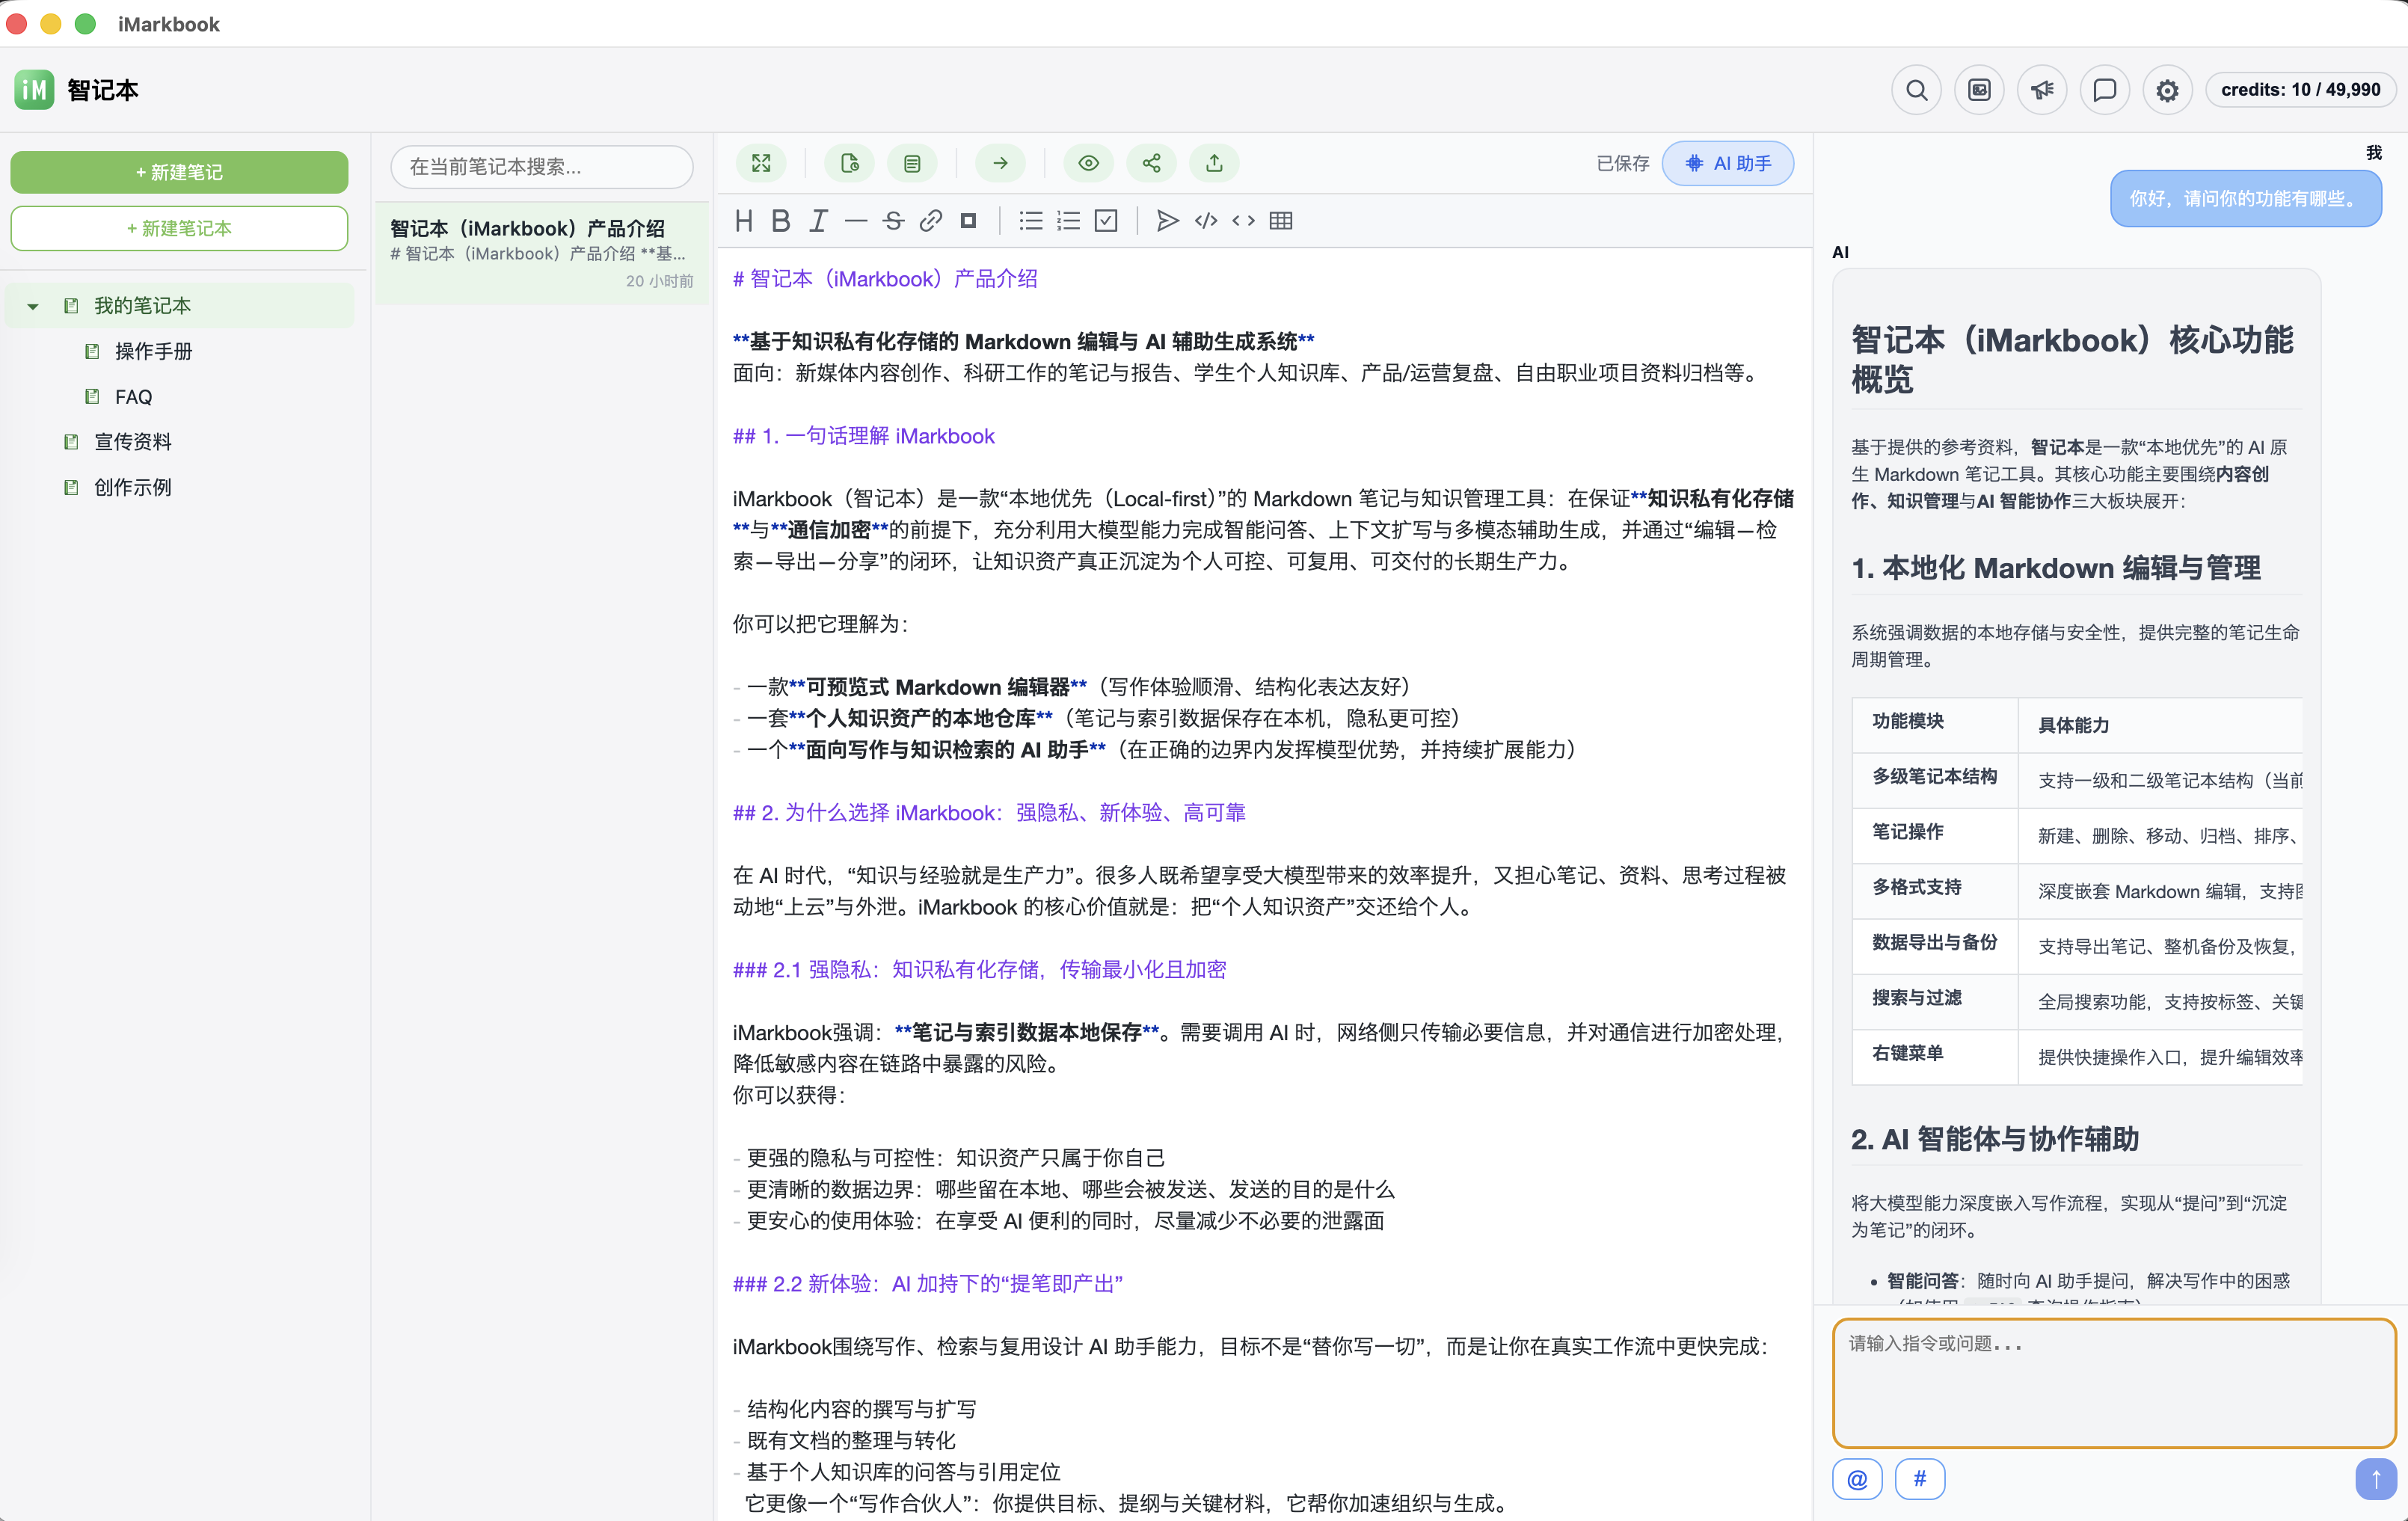Viewport: 2408px width, 1521px height.
Task: Collapse the 我的笔记本 section
Action: [x=33, y=305]
